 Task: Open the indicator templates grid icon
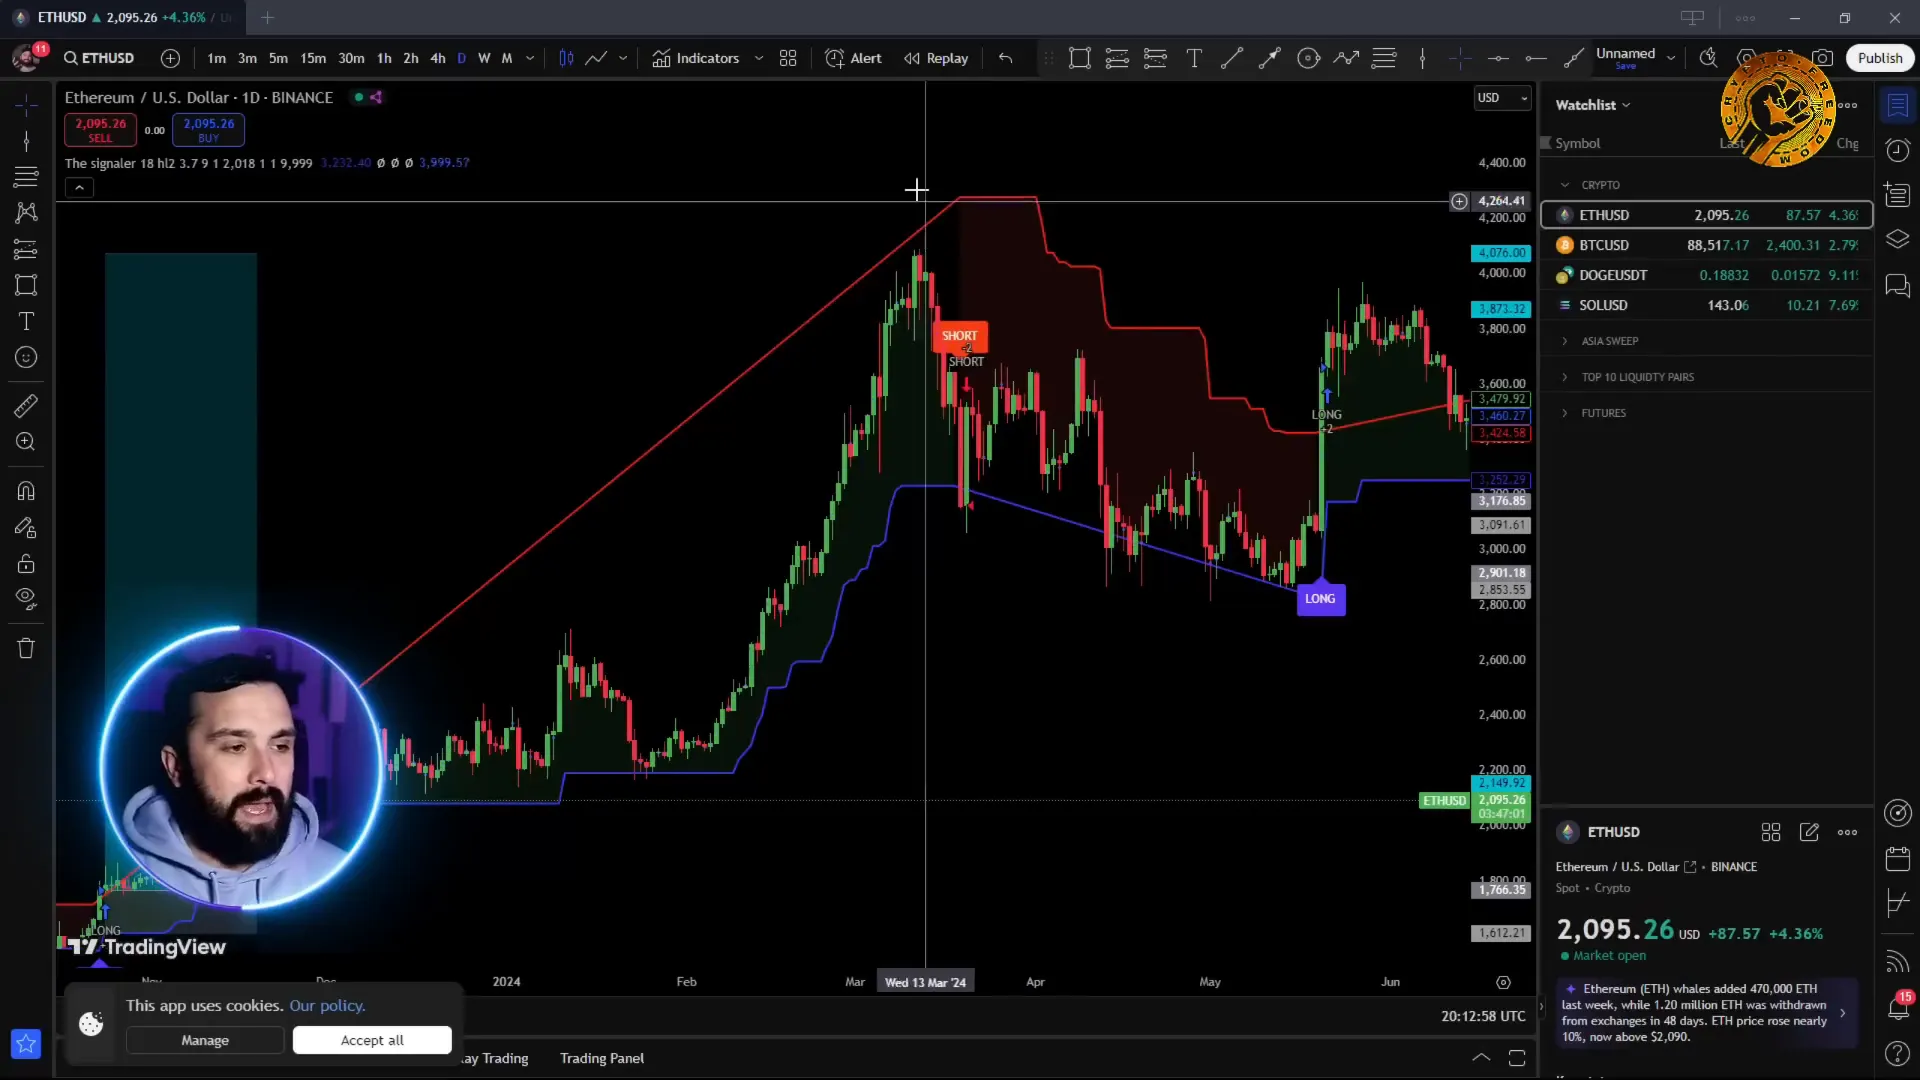point(788,58)
